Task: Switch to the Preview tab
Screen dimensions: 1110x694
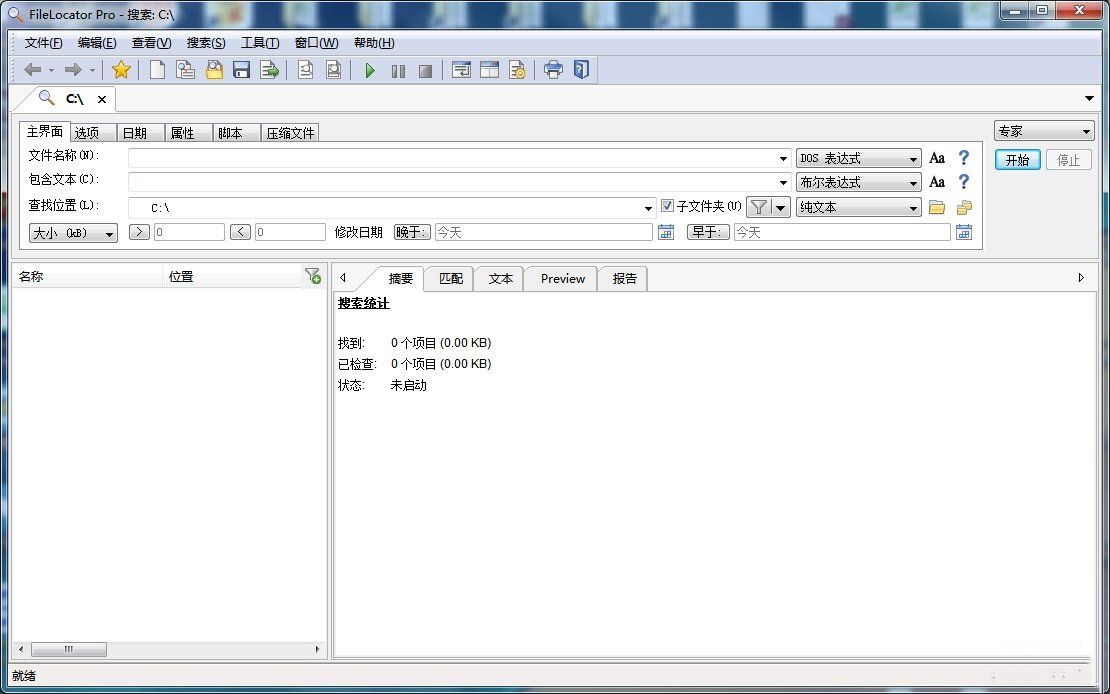Action: click(x=563, y=278)
